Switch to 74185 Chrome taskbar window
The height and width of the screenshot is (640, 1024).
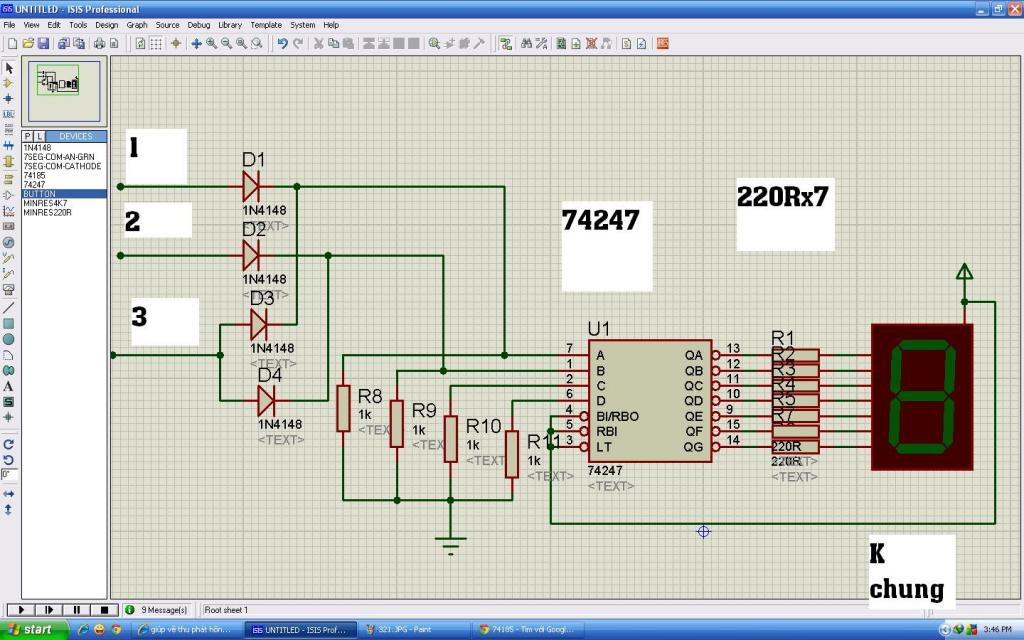(530, 630)
